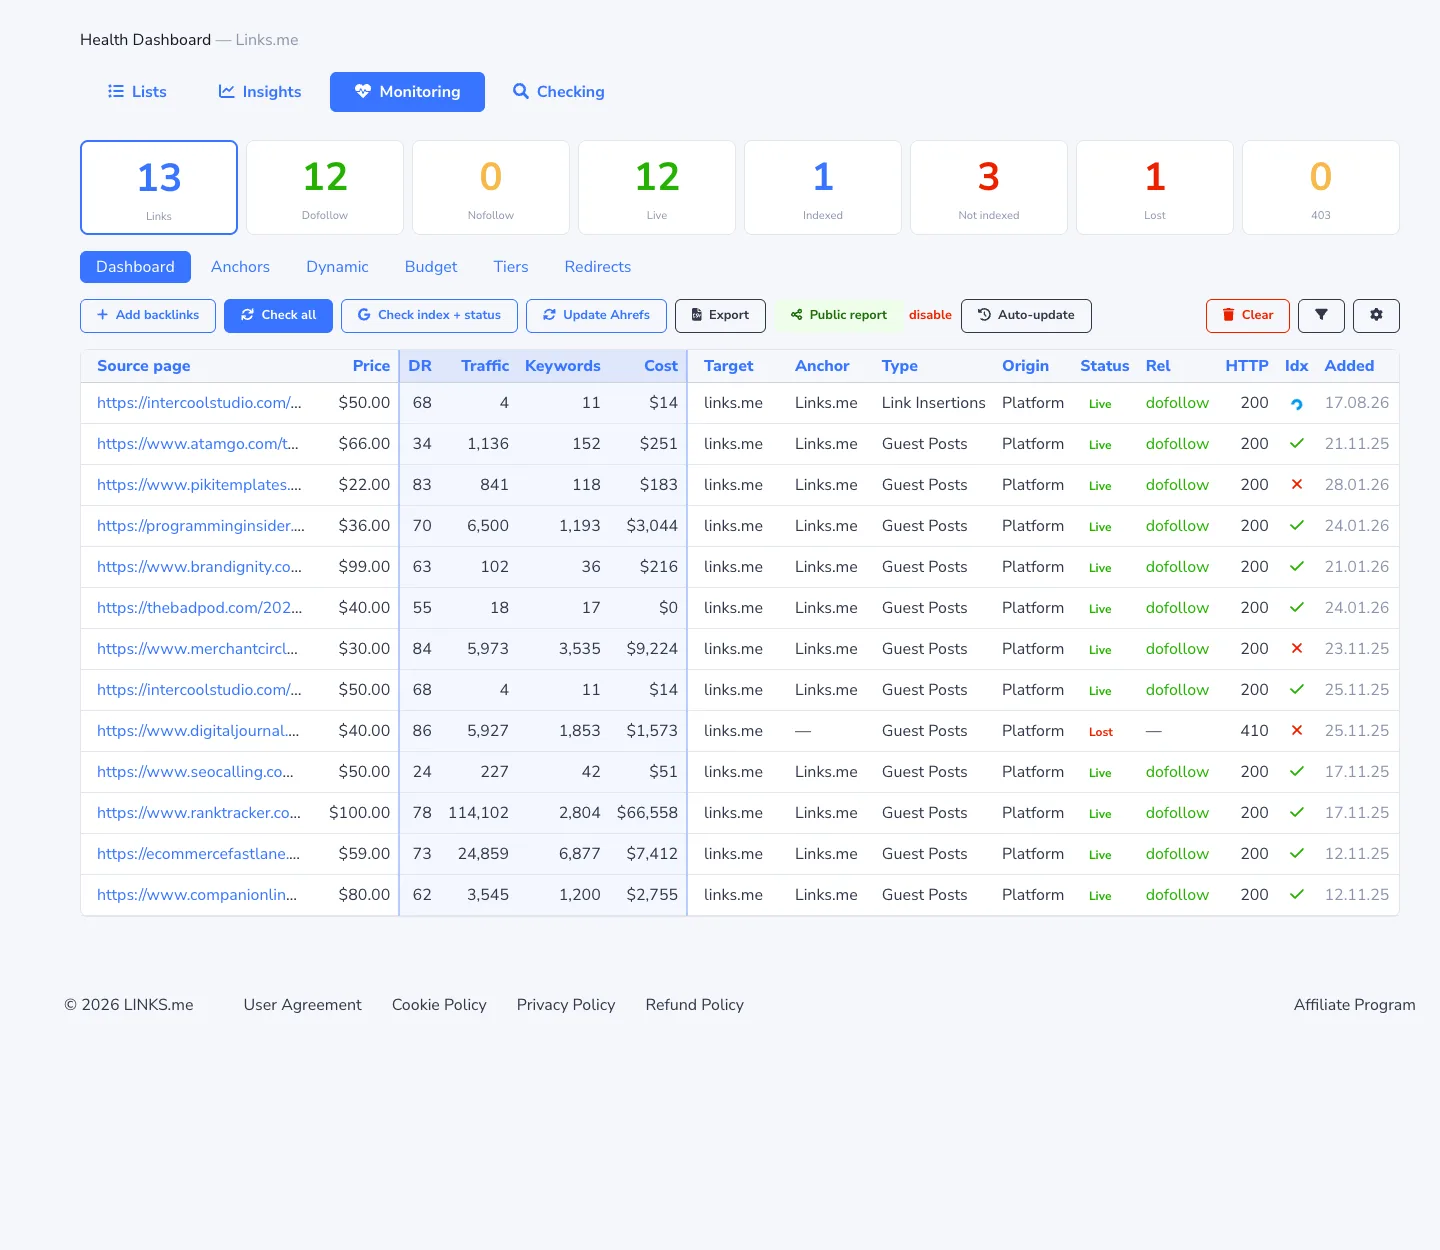The height and width of the screenshot is (1250, 1440).
Task: Open the pikitemplates source link
Action: (199, 484)
